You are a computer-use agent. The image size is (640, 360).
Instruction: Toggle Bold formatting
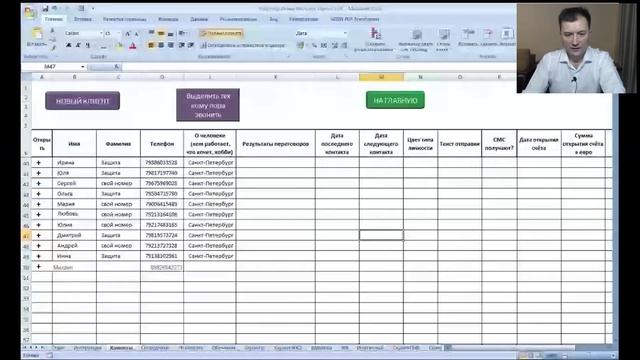(69, 45)
